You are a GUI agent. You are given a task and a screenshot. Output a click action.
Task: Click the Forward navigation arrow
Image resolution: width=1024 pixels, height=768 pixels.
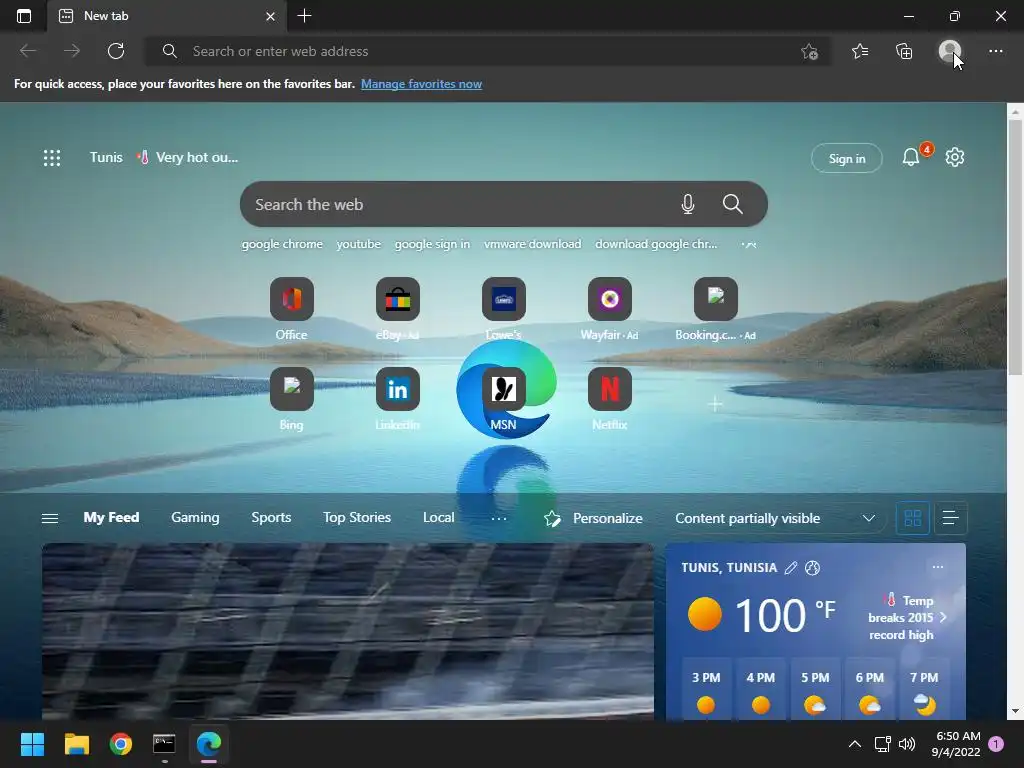72,51
